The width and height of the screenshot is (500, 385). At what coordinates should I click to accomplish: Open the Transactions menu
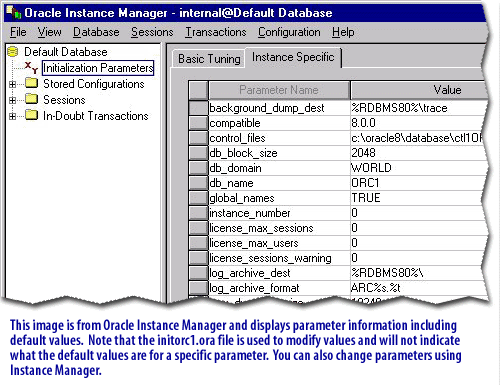216,32
